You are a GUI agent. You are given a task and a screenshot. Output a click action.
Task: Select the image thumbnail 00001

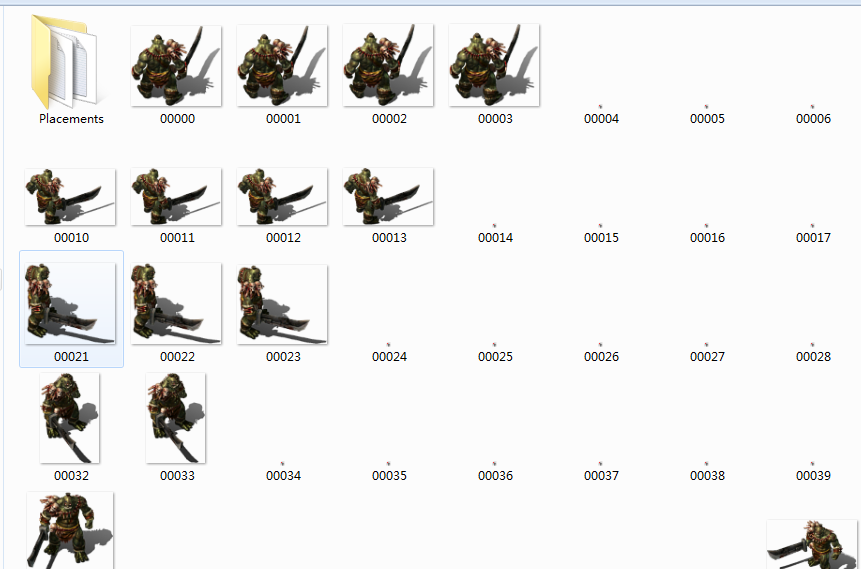tap(282, 65)
